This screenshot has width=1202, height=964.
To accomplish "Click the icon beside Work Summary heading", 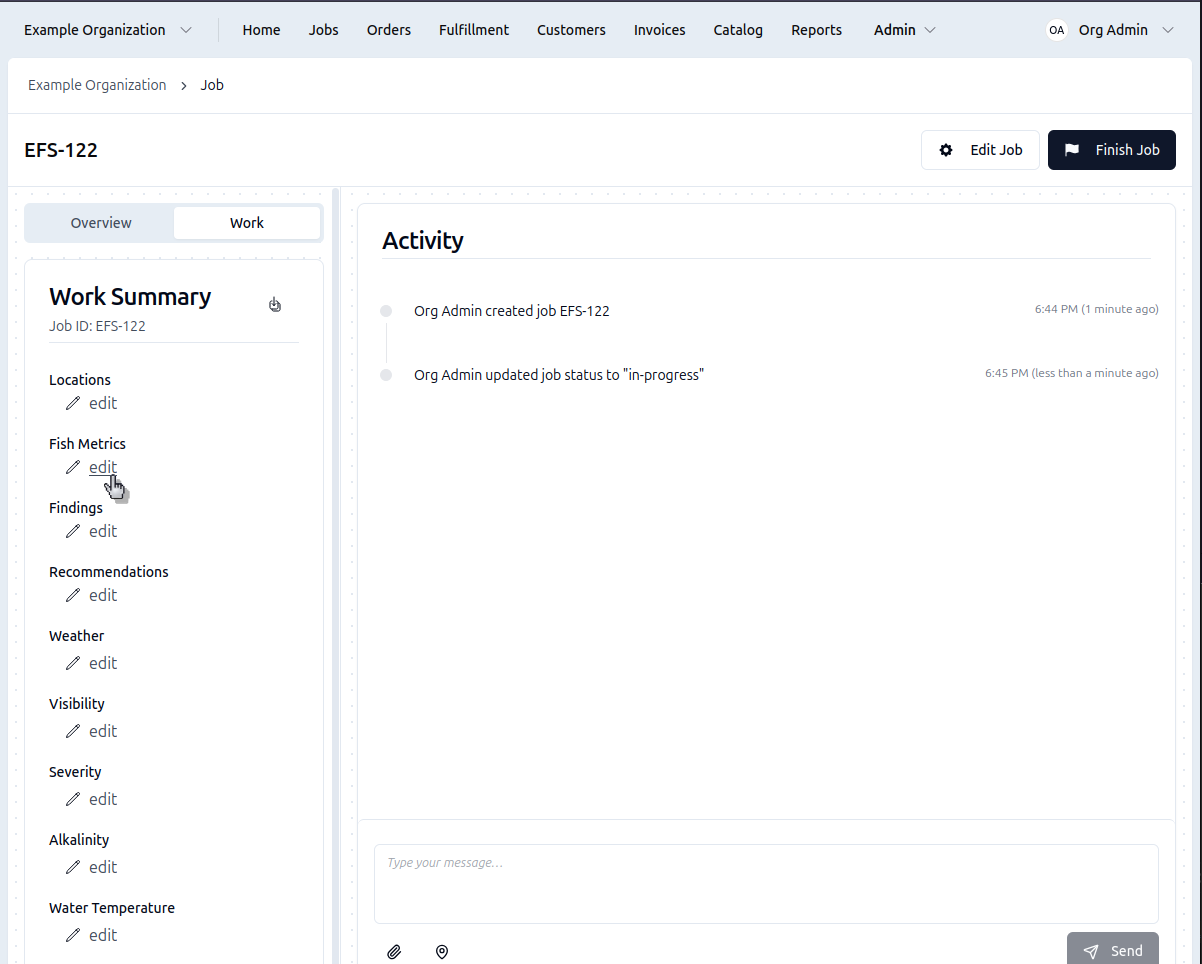I will click(275, 304).
